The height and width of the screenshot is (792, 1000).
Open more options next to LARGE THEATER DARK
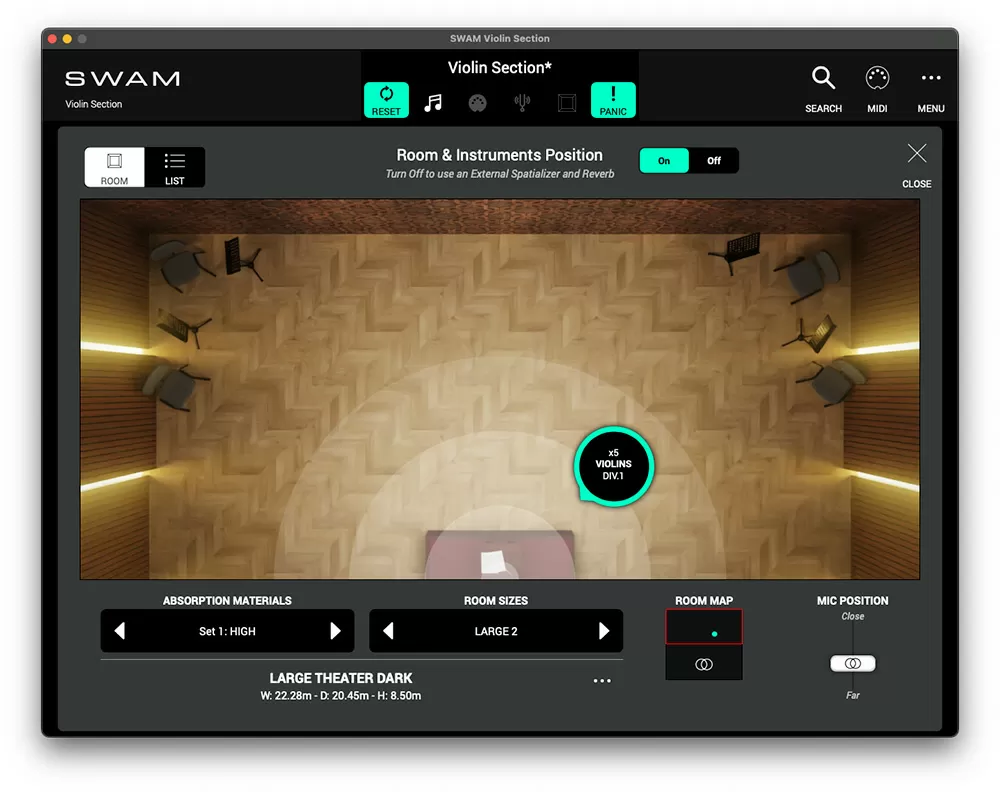tap(602, 680)
